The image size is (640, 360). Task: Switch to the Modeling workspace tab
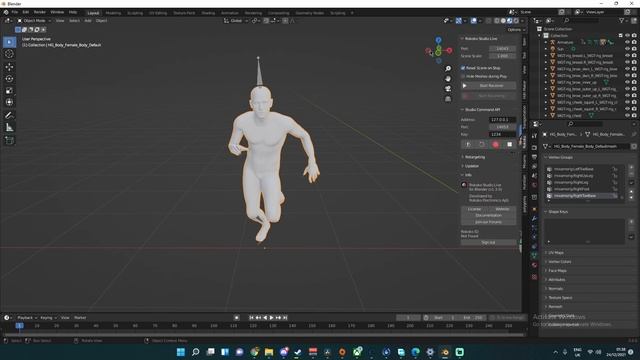point(113,13)
